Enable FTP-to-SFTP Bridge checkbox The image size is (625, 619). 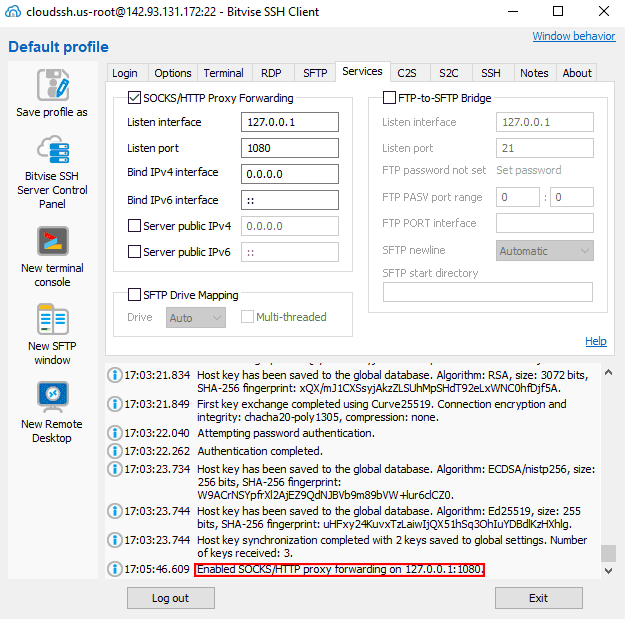[x=389, y=98]
